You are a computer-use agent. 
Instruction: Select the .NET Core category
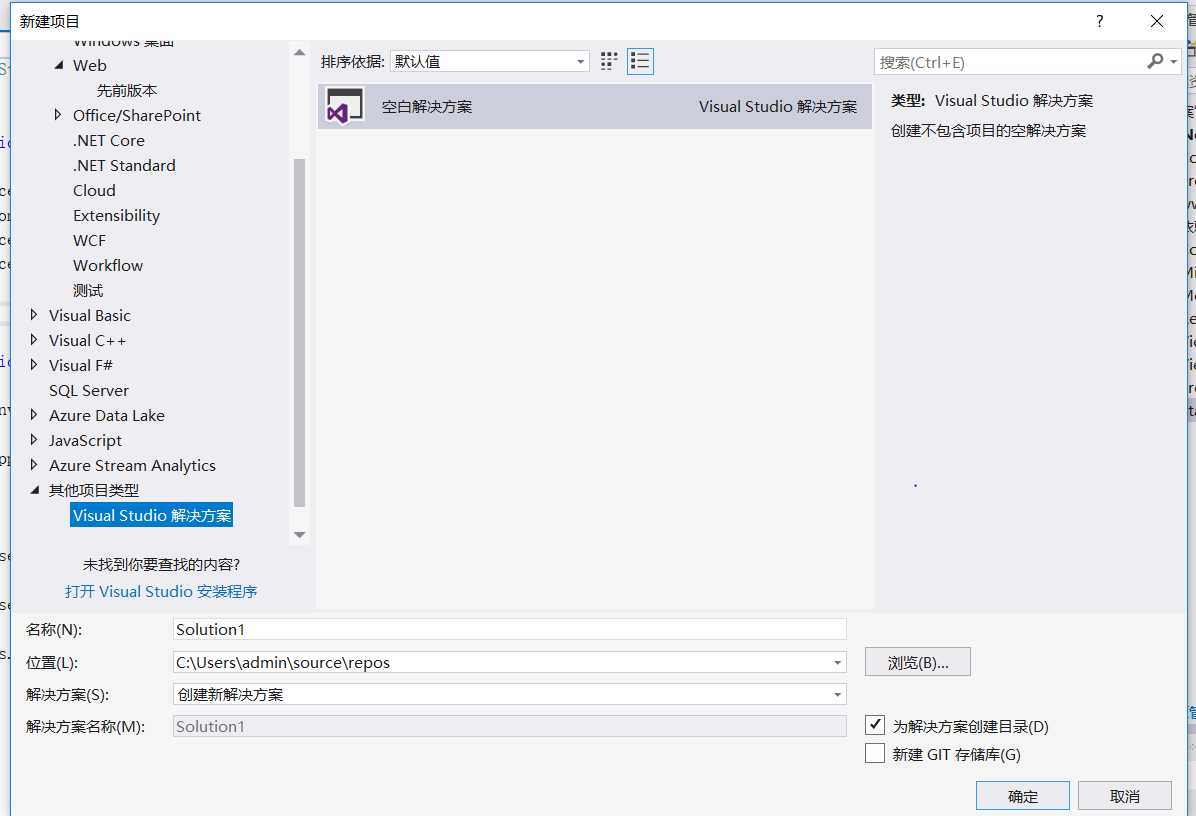point(108,140)
